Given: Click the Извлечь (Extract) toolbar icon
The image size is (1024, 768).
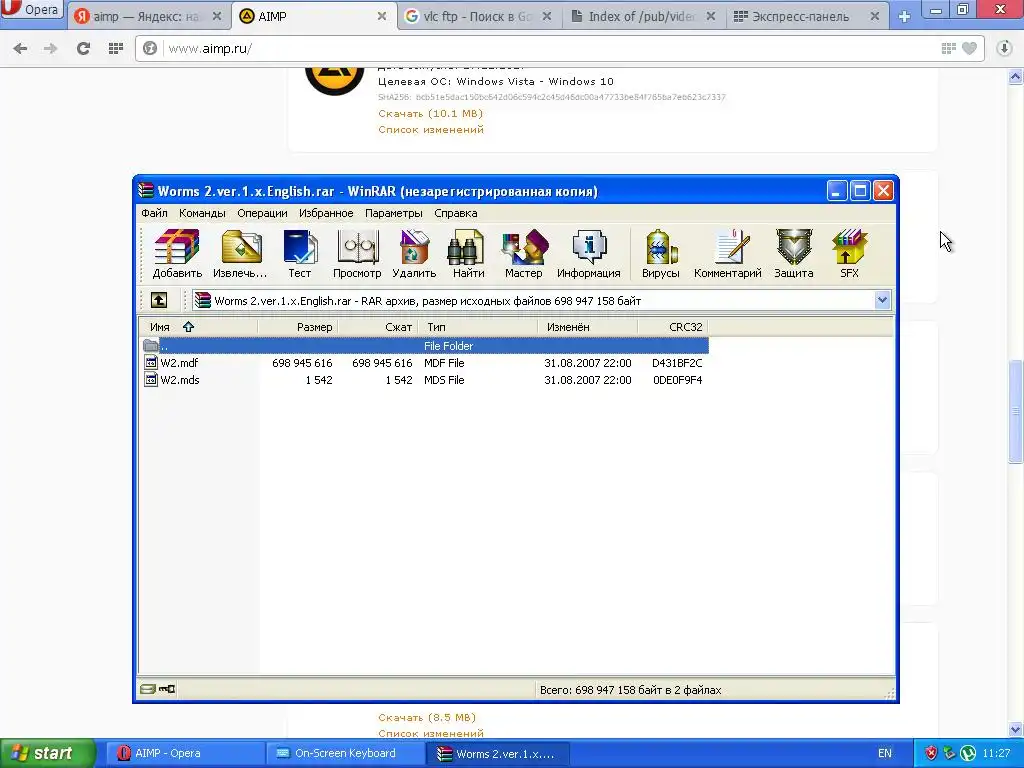Looking at the screenshot, I should click(x=240, y=254).
